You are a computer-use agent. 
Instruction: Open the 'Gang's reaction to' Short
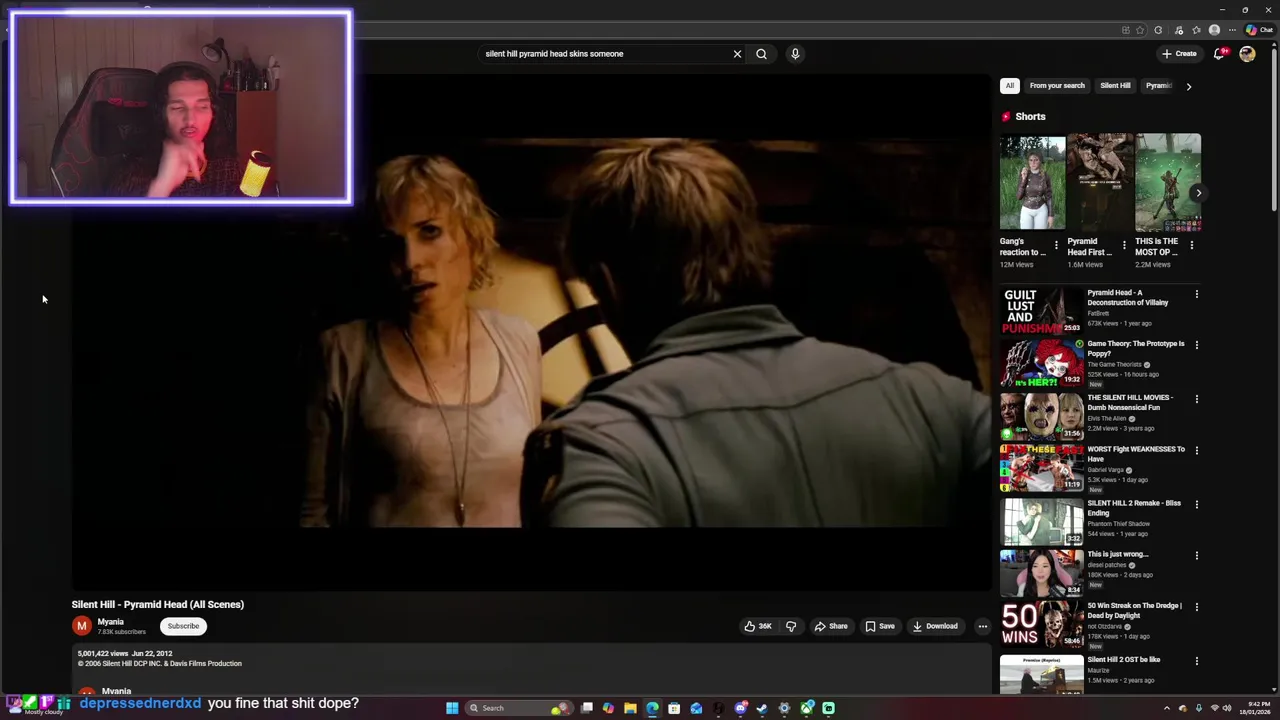(x=1032, y=183)
